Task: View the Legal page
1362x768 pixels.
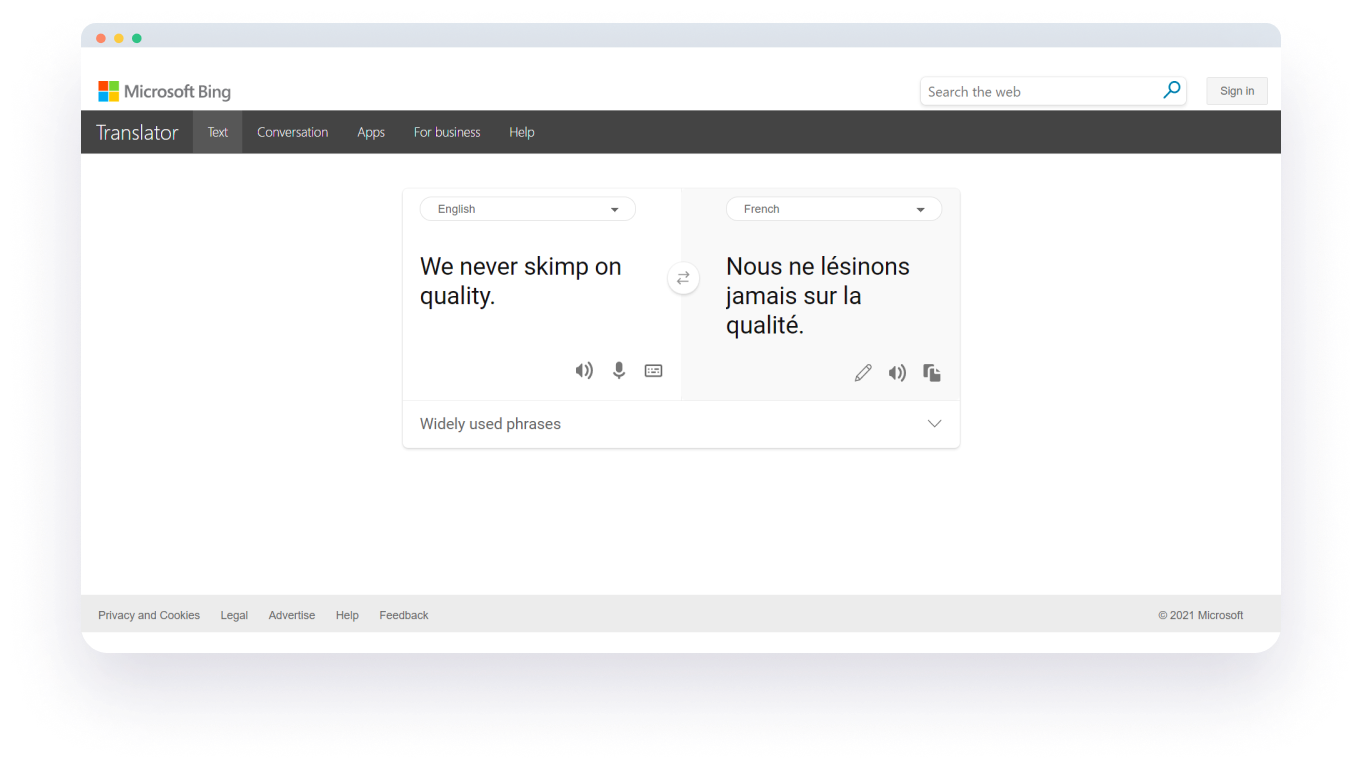Action: click(234, 615)
